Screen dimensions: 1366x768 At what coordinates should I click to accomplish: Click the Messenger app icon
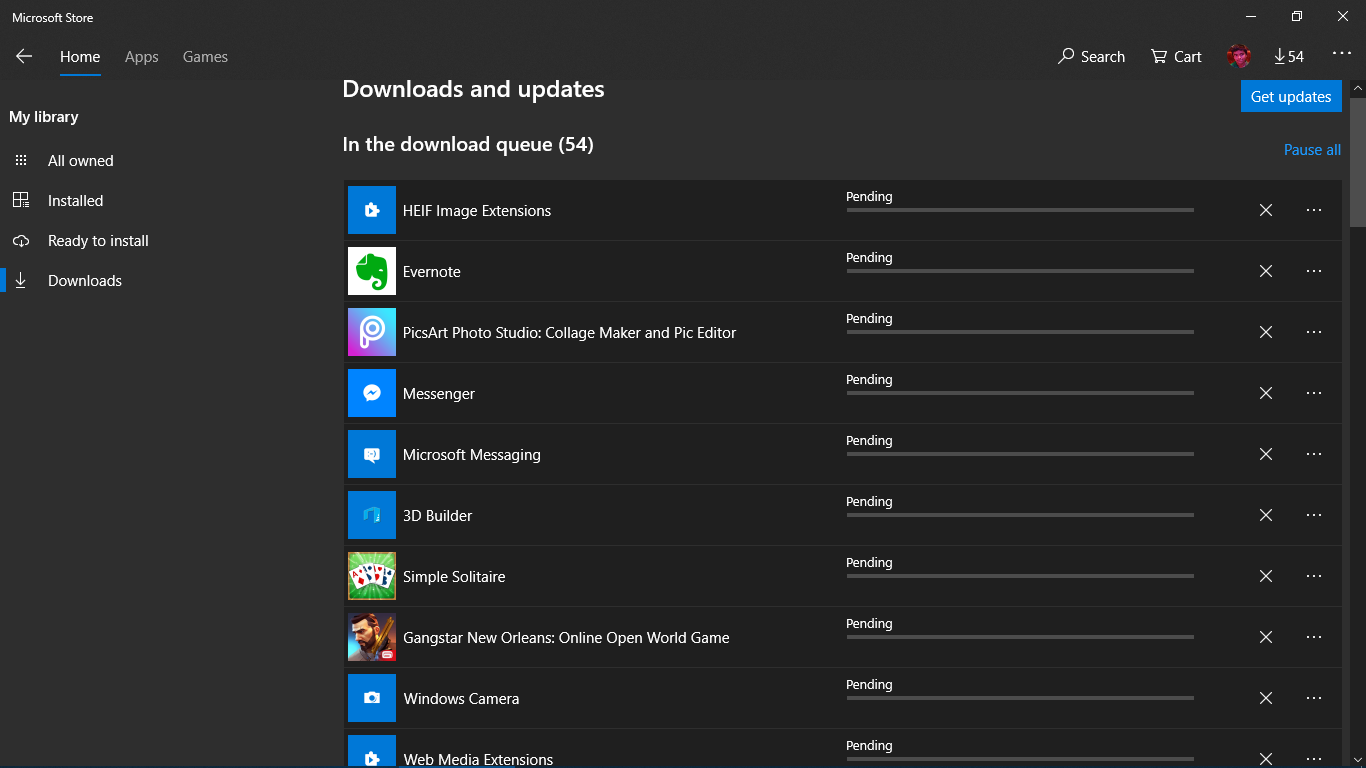[372, 393]
